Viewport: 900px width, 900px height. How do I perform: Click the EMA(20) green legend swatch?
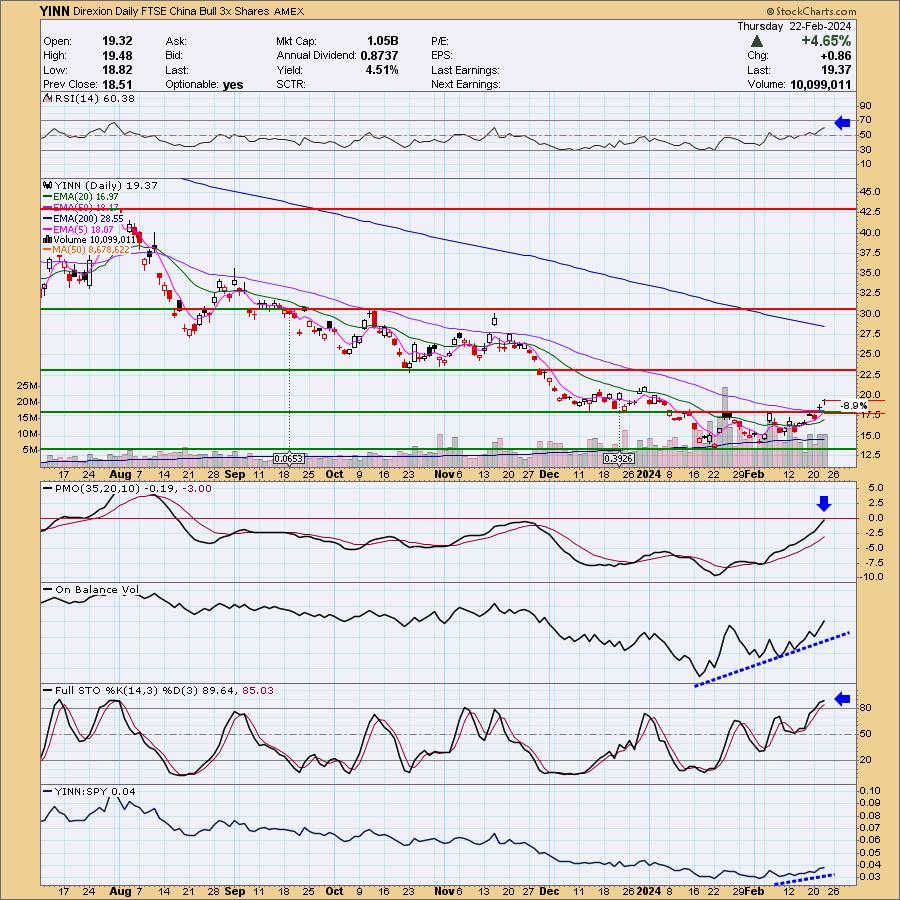(48, 197)
